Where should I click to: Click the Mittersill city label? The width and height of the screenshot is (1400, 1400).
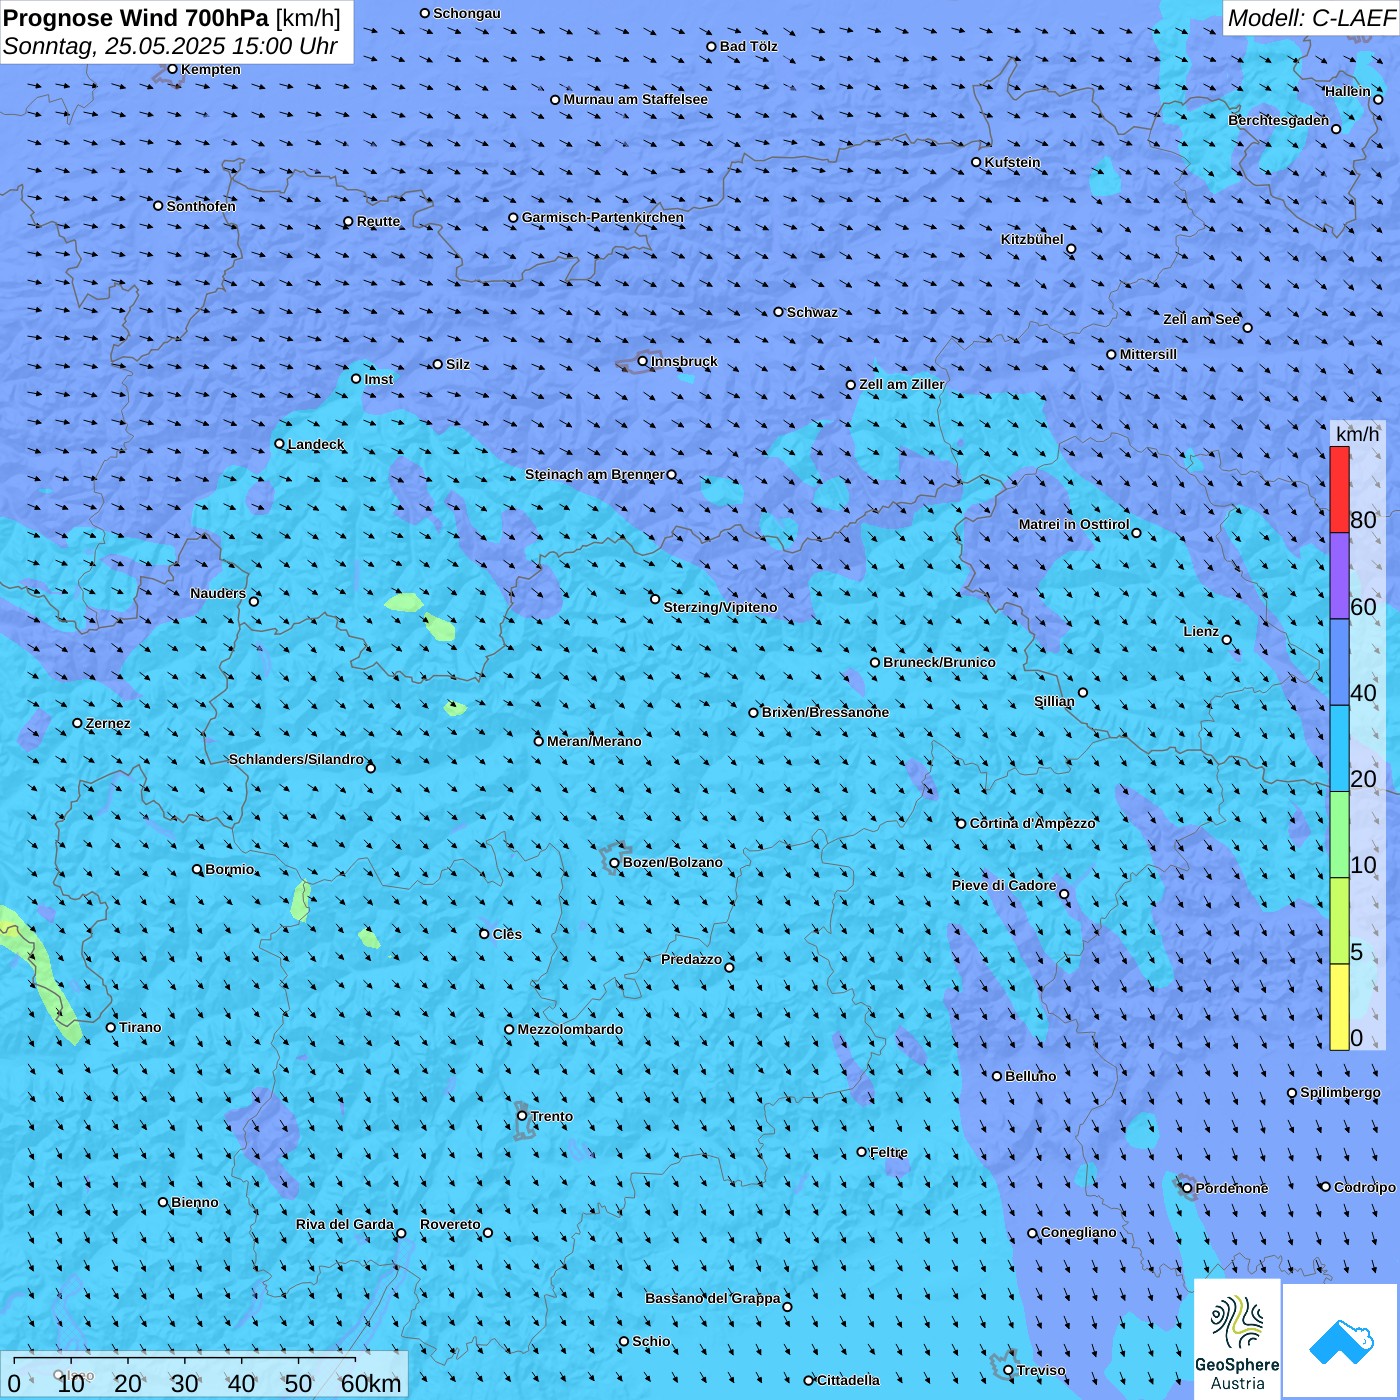(1148, 354)
